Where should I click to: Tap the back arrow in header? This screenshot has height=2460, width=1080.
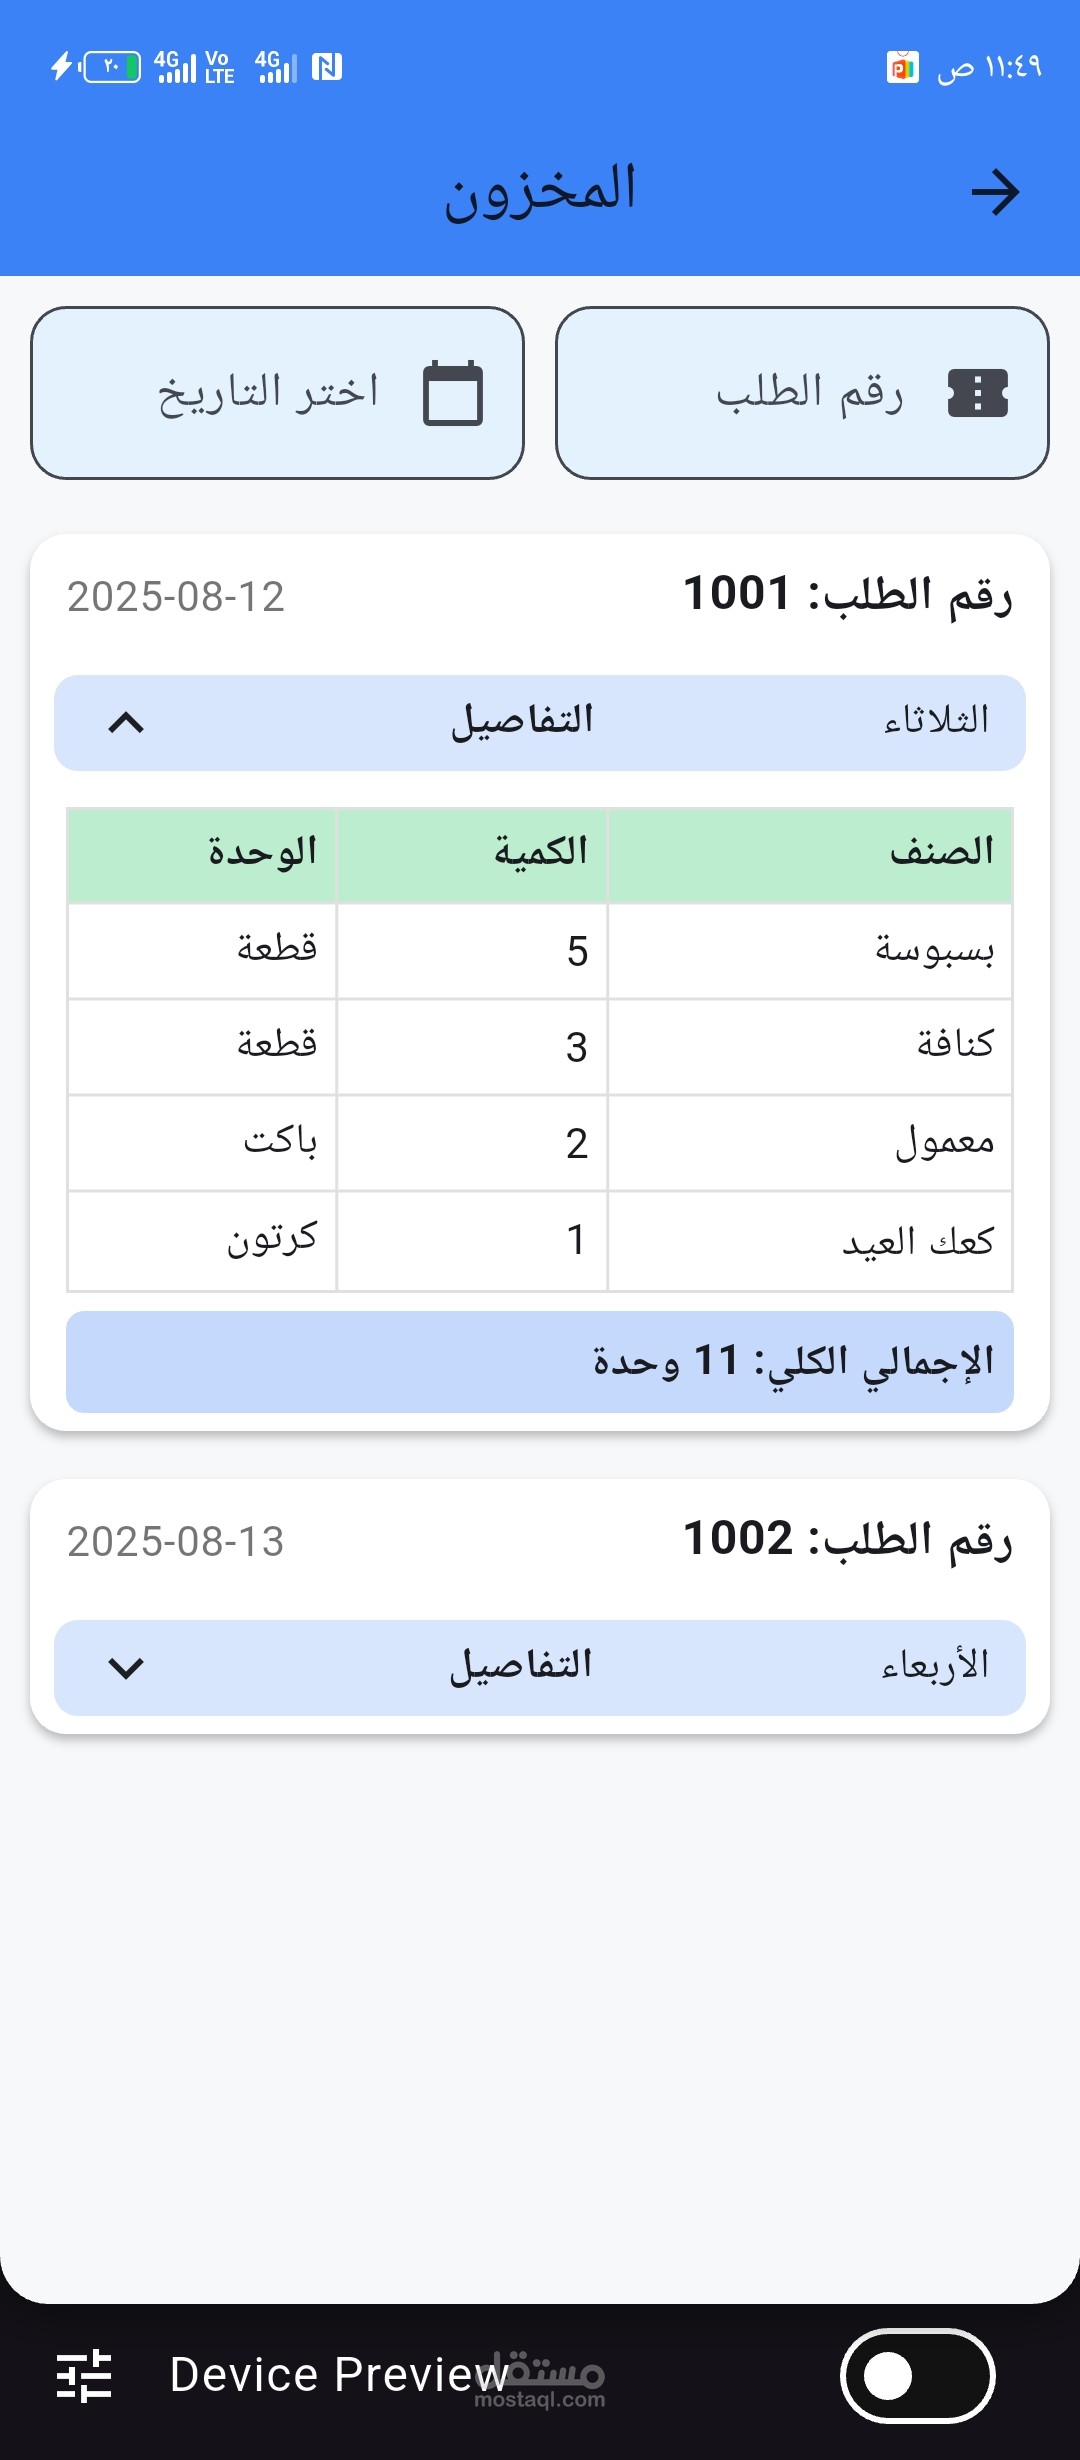pos(995,192)
